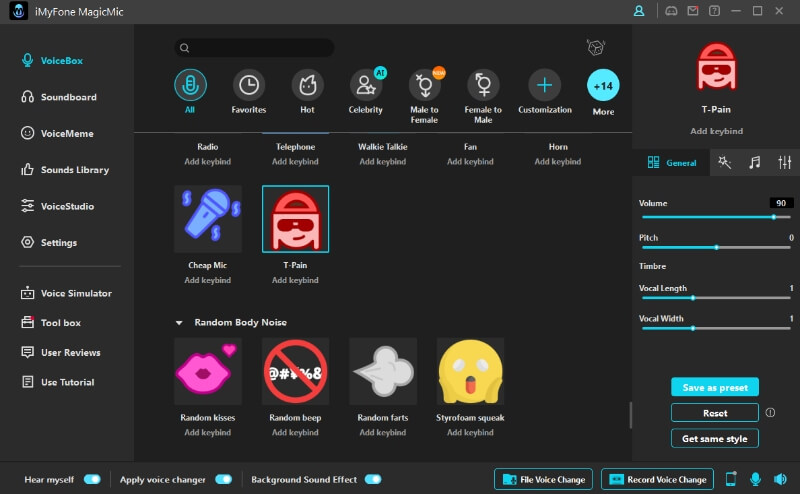This screenshot has width=800, height=494.
Task: Open Celebrity AI voices category
Action: click(366, 91)
